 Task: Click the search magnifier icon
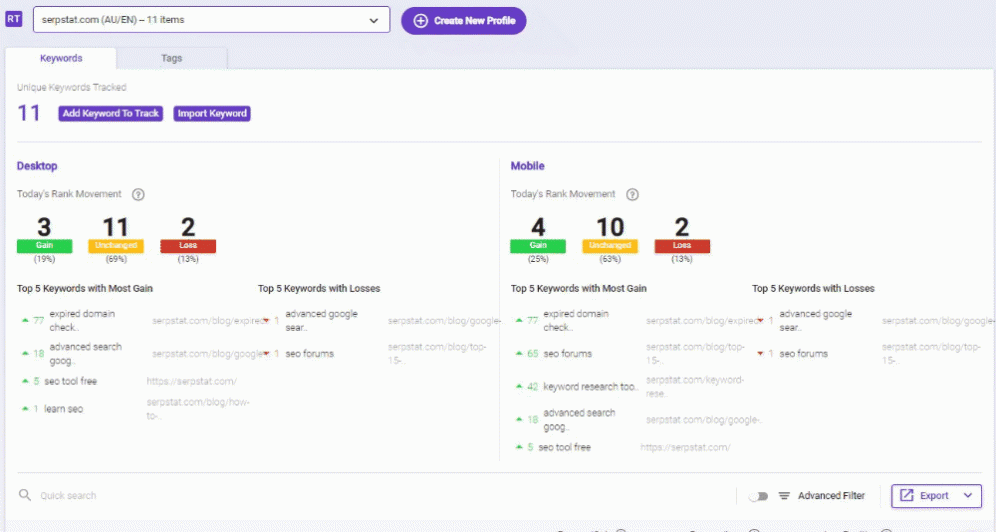pyautogui.click(x=25, y=495)
